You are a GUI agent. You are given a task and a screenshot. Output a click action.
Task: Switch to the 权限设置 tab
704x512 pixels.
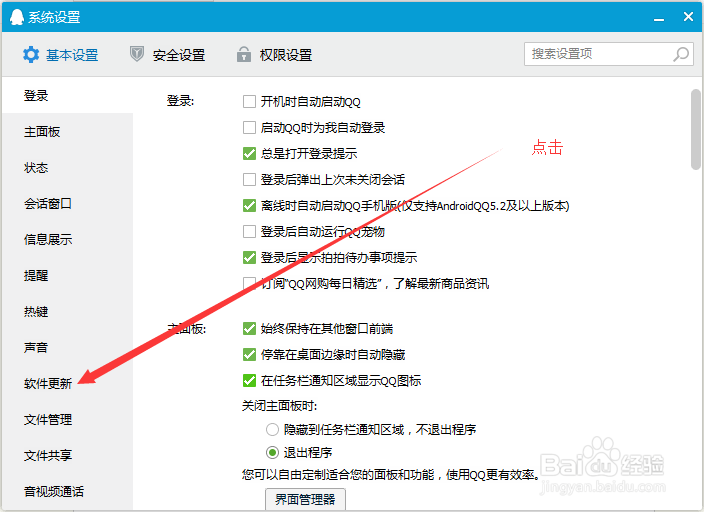pyautogui.click(x=274, y=55)
